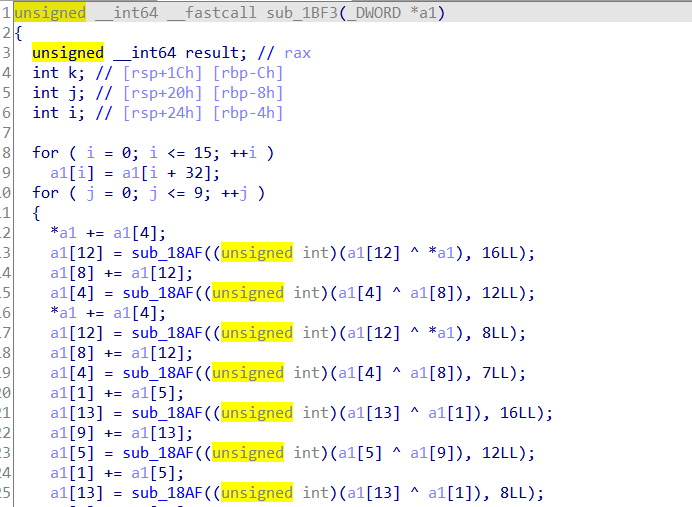This screenshot has width=692, height=507.
Task: Select the variable j declaration in line 5
Action: [73, 93]
